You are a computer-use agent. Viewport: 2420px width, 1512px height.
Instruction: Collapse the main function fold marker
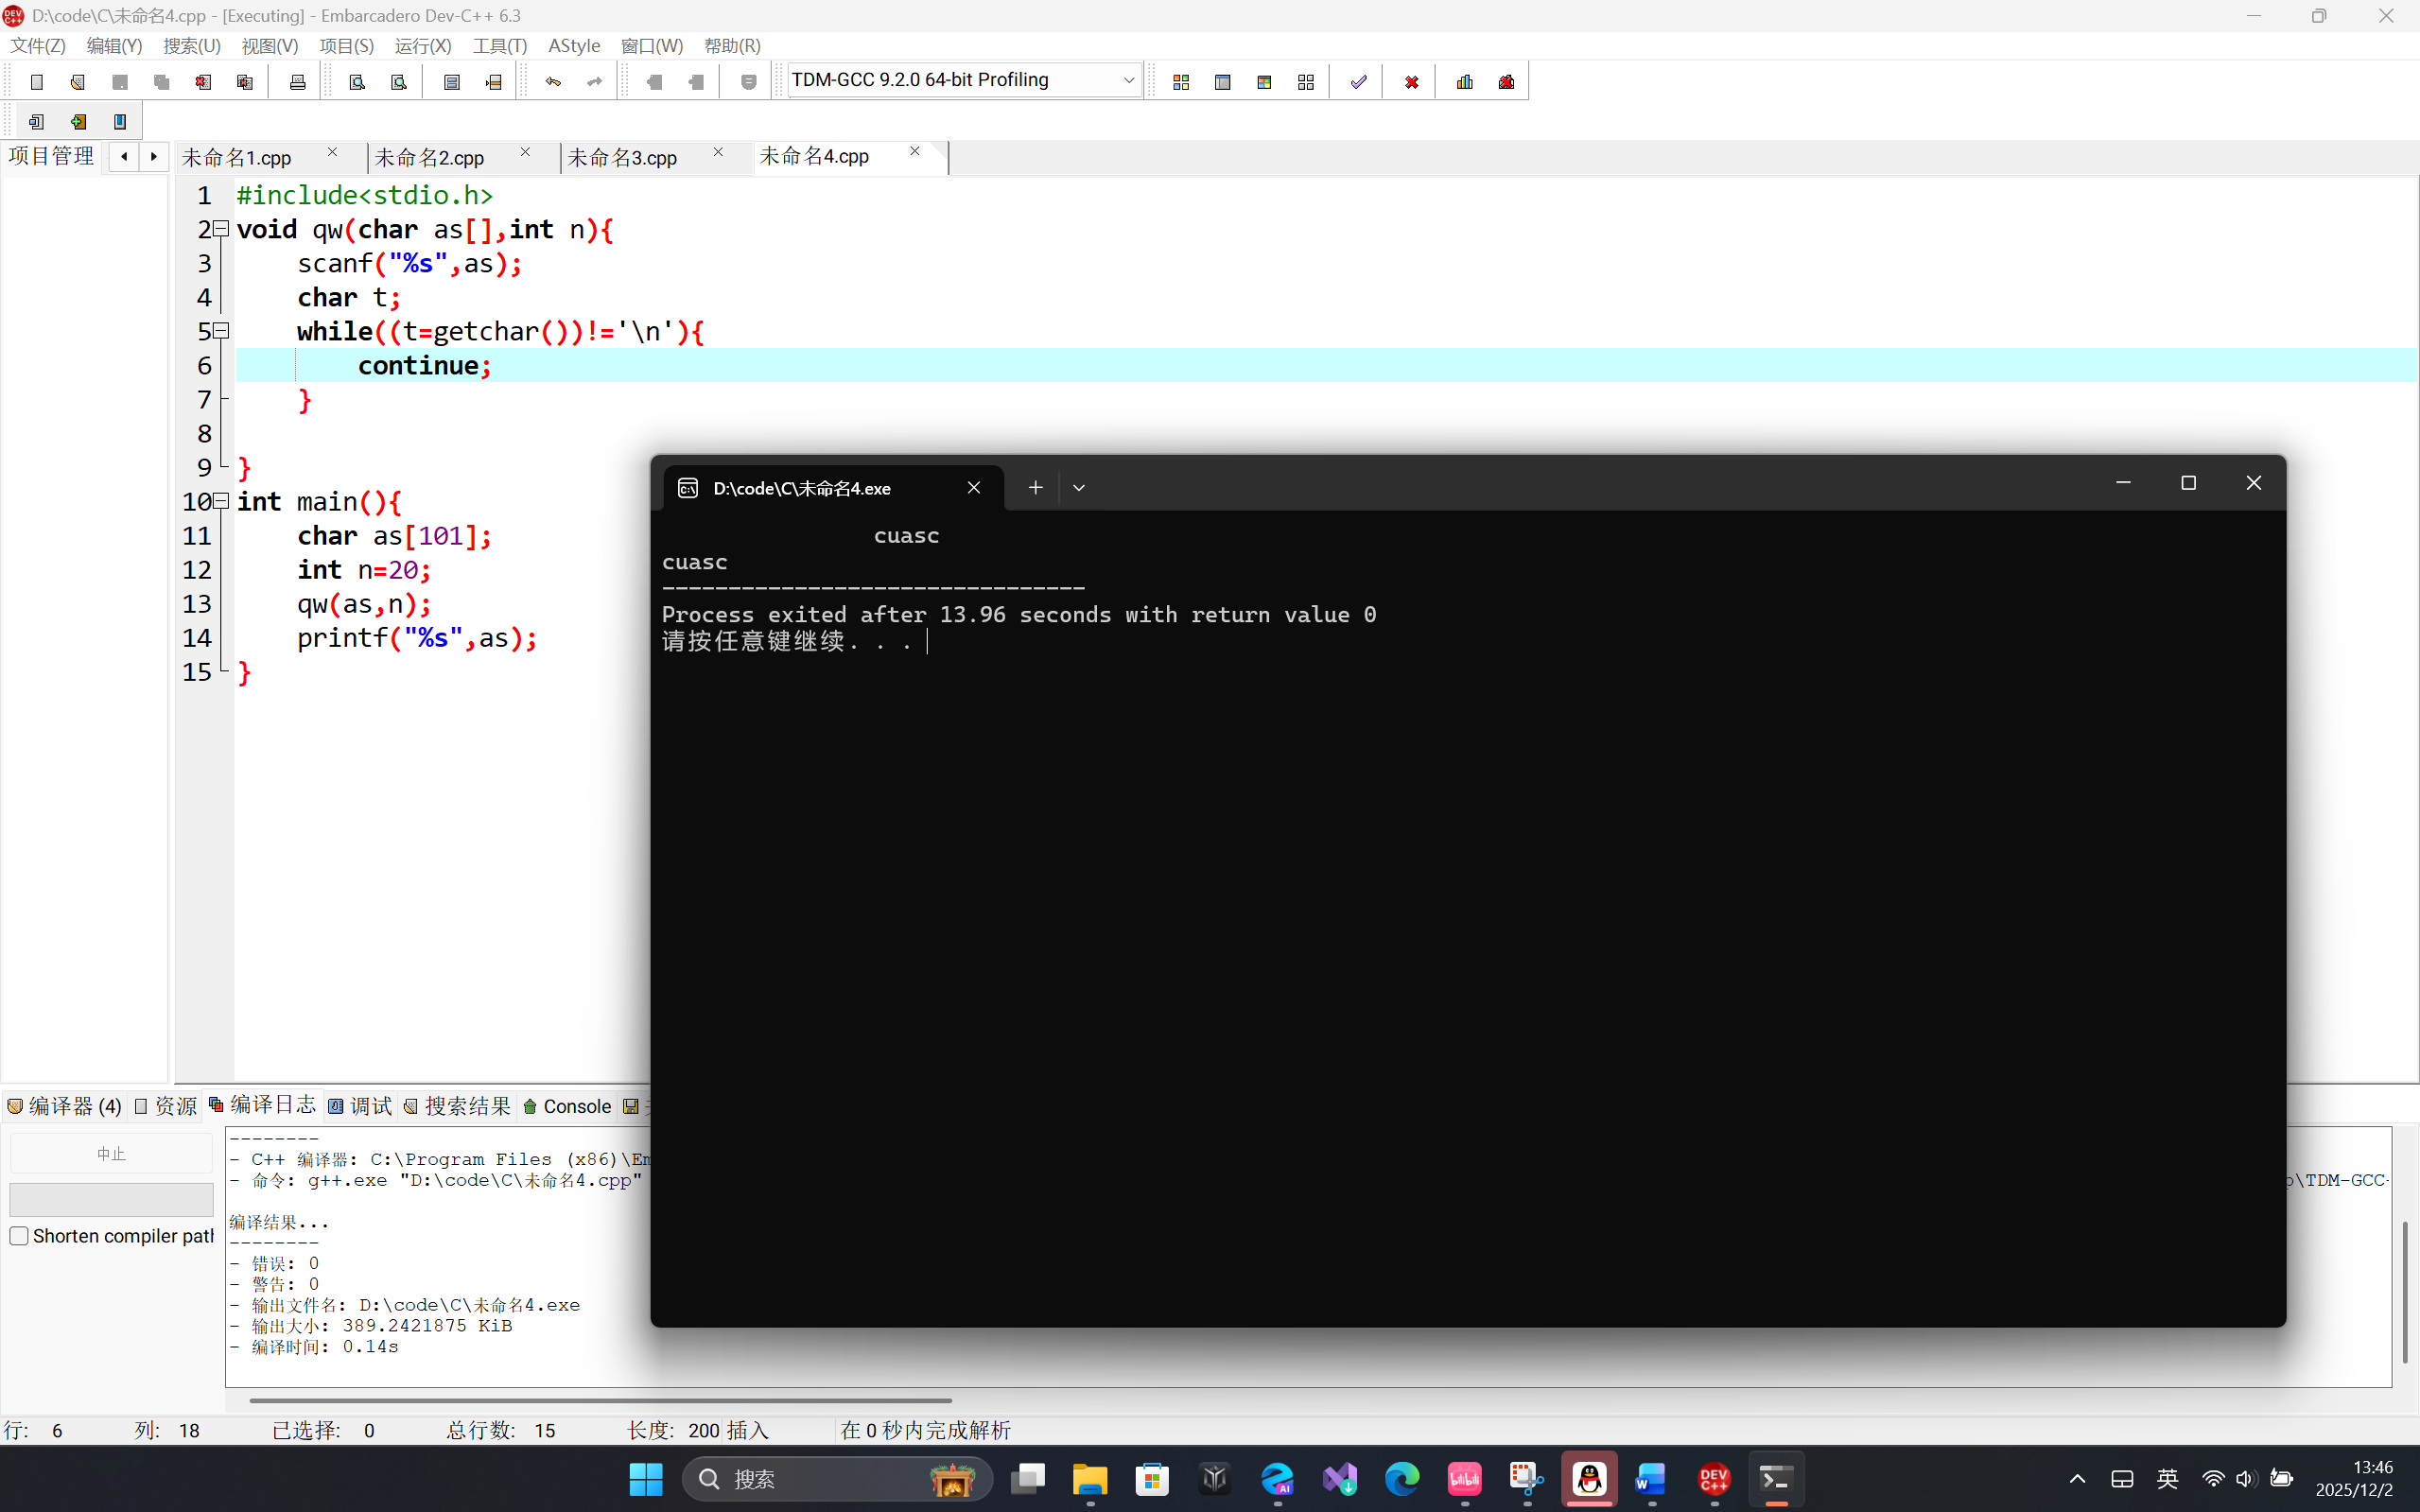point(222,501)
